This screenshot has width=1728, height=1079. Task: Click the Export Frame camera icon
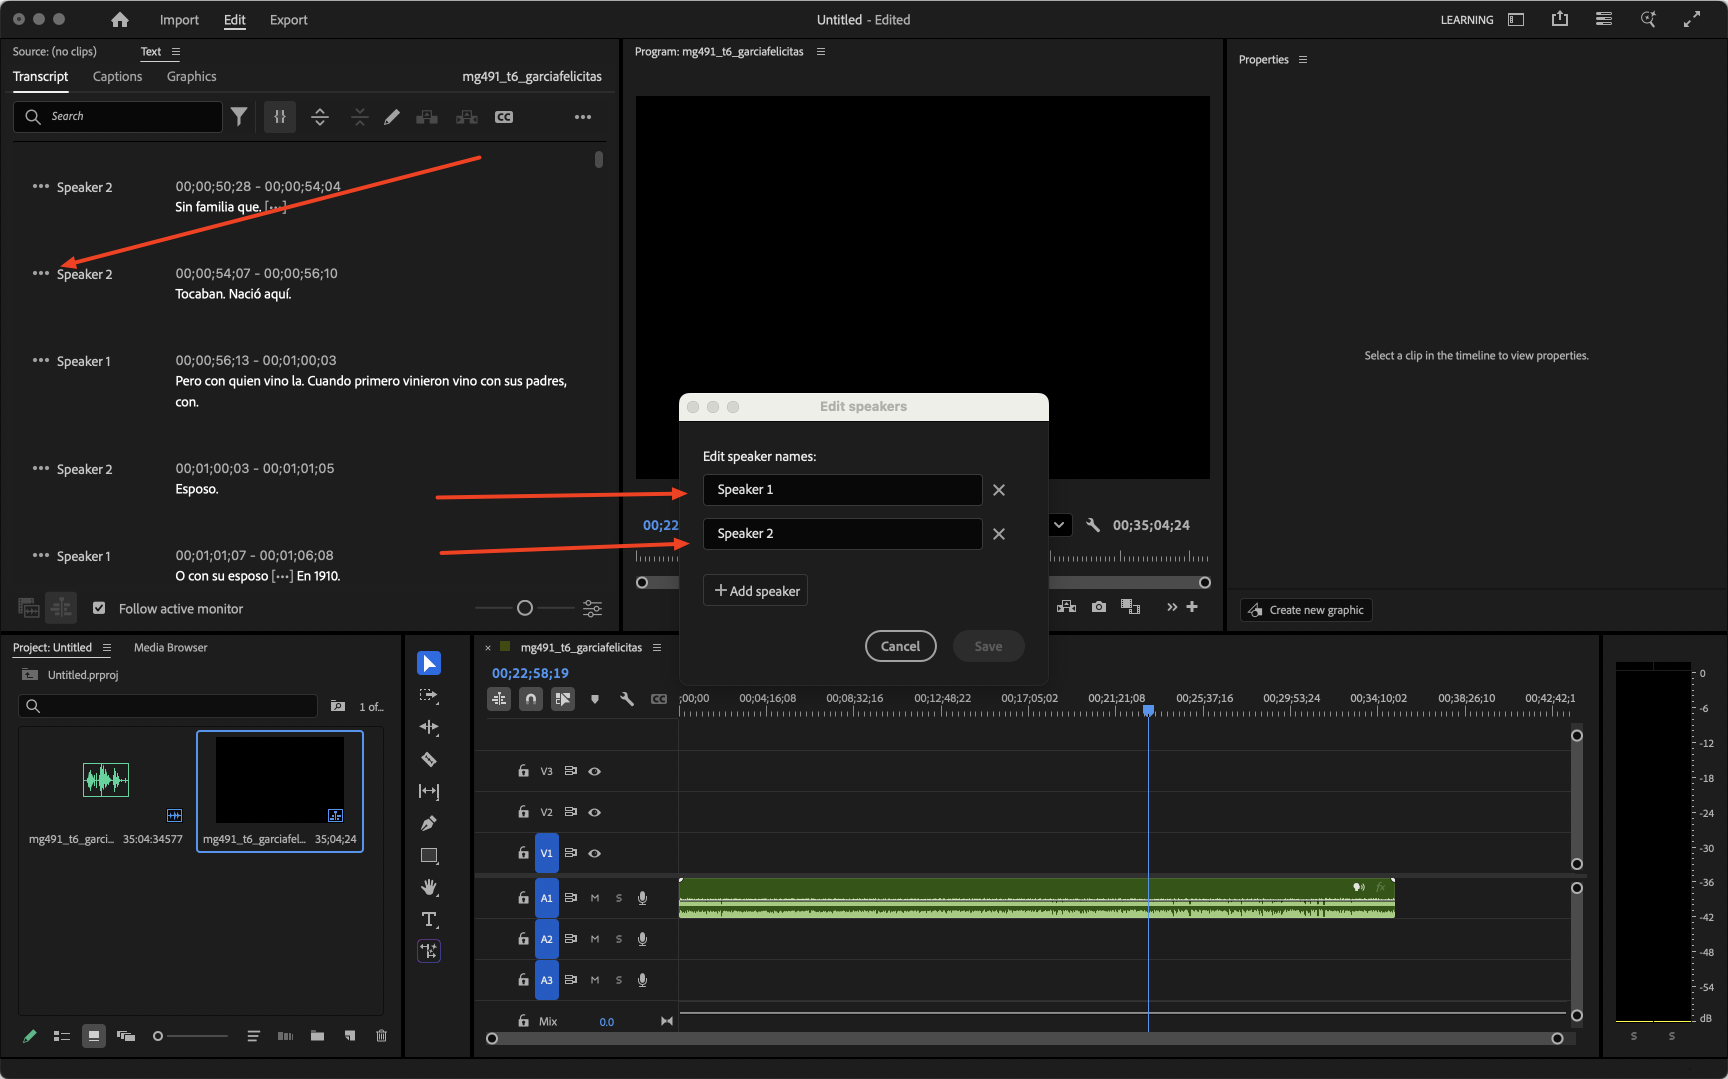tap(1099, 607)
